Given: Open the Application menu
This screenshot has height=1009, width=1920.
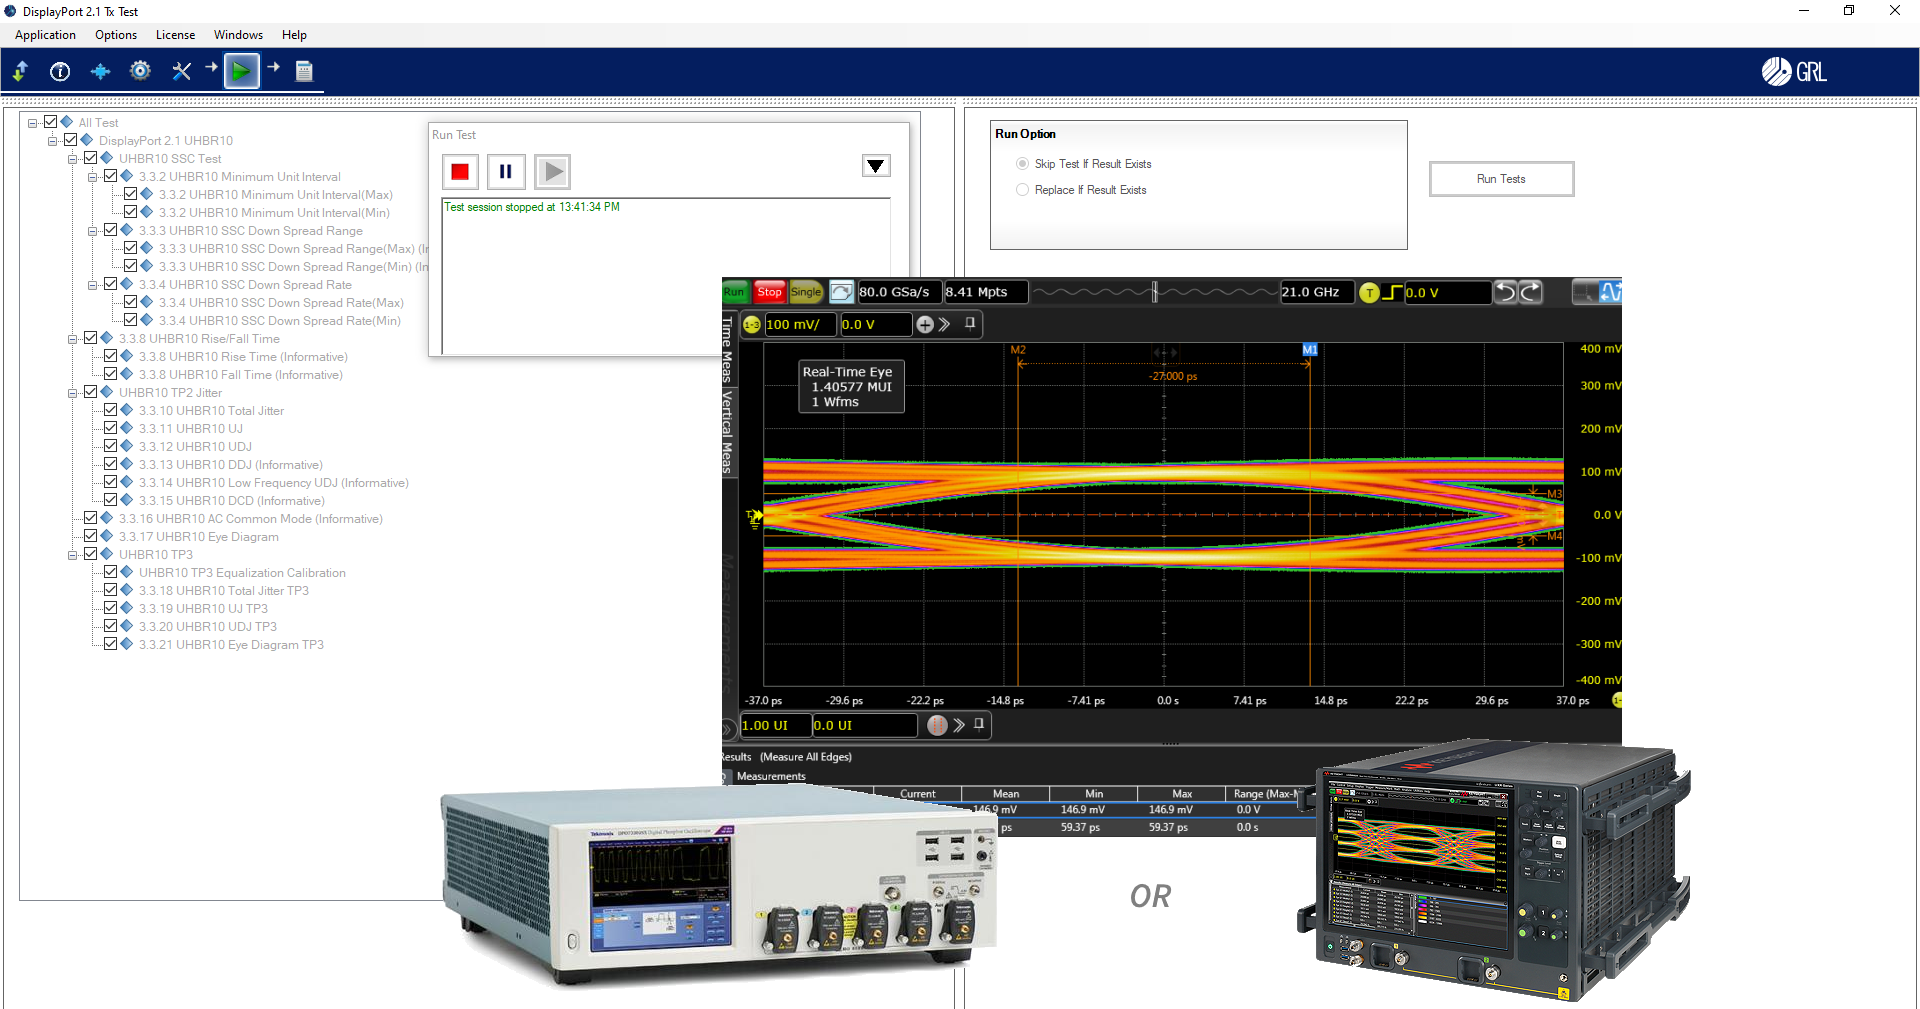Looking at the screenshot, I should pos(44,34).
